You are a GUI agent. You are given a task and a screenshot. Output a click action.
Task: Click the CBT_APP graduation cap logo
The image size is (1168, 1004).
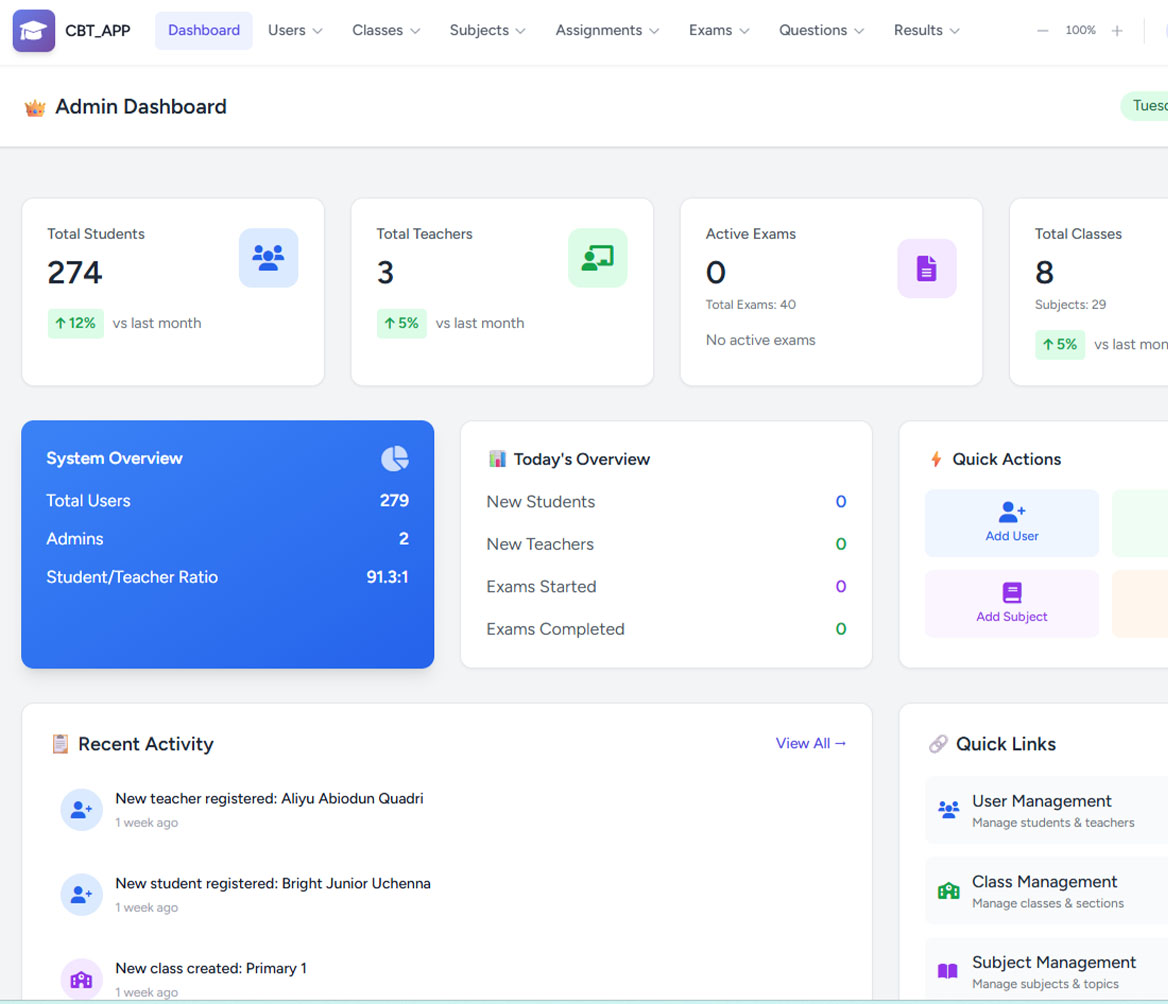coord(34,31)
